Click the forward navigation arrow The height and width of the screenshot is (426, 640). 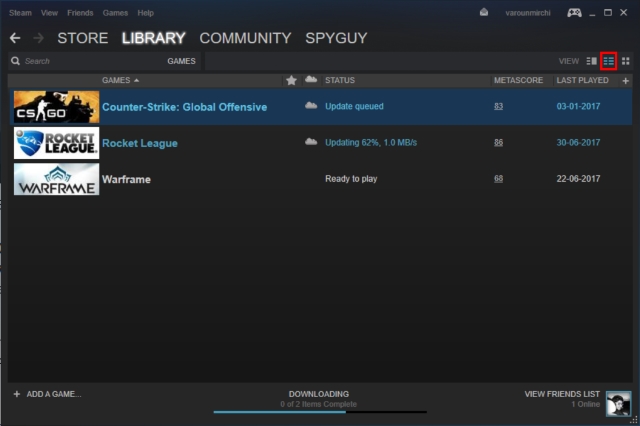38,38
